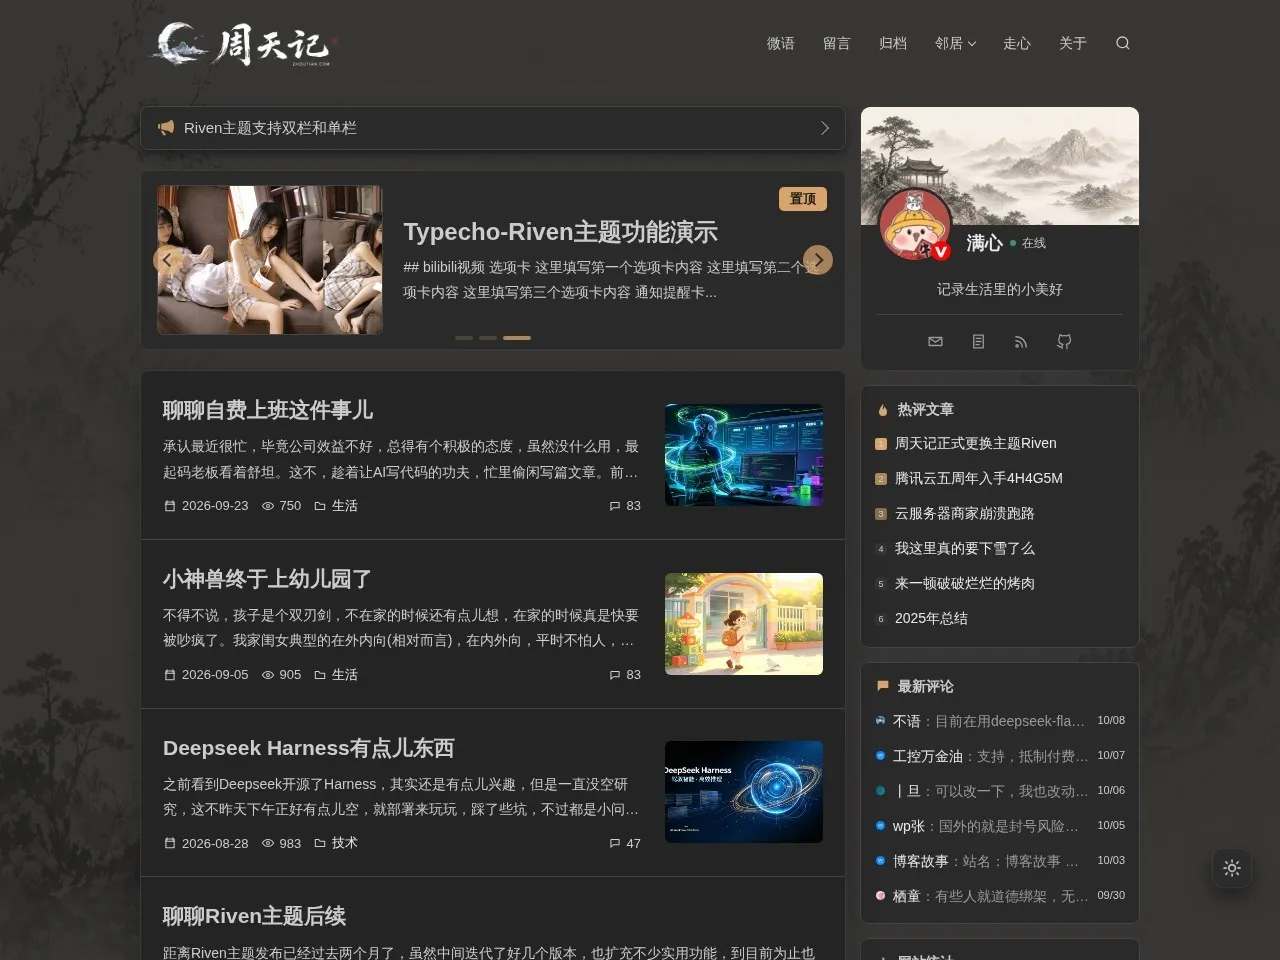Expand the Riven主题 announcement bar arrow
This screenshot has width=1280, height=960.
825,128
